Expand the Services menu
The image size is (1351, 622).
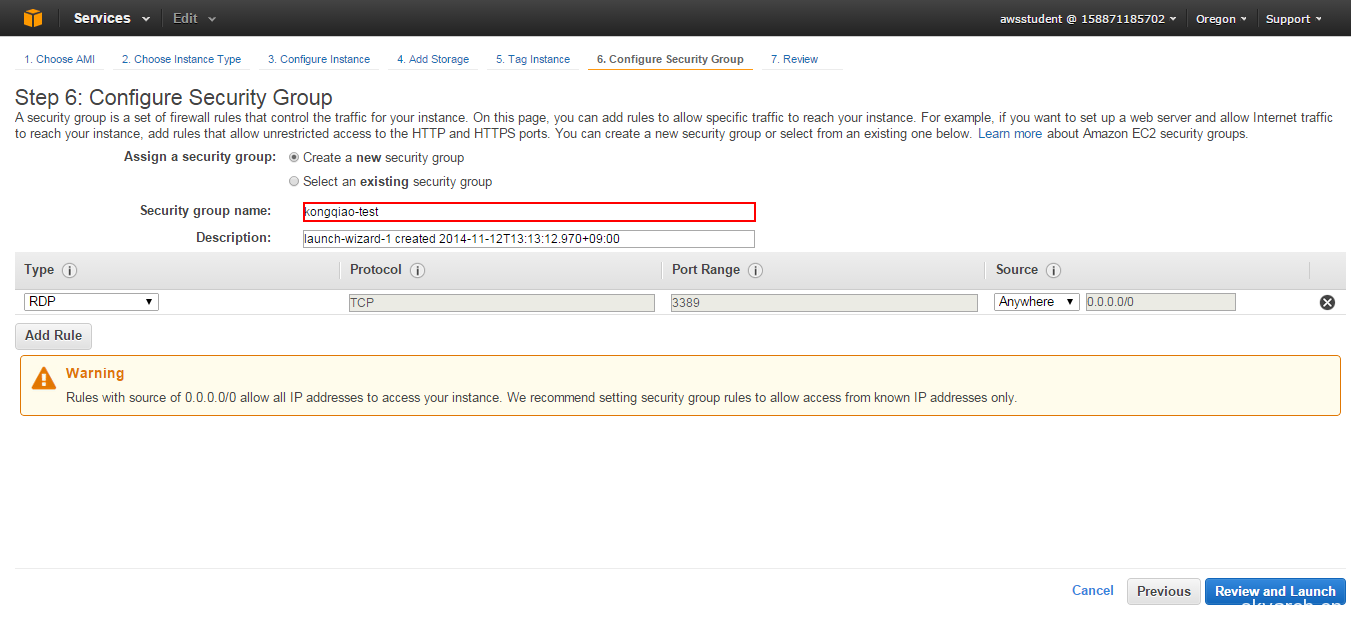(x=111, y=18)
